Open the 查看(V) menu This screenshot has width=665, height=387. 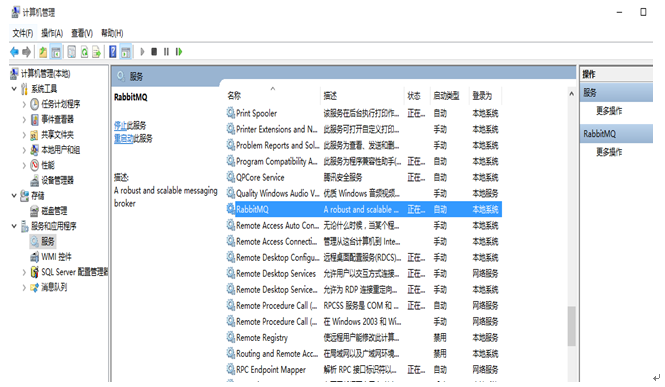pyautogui.click(x=82, y=33)
